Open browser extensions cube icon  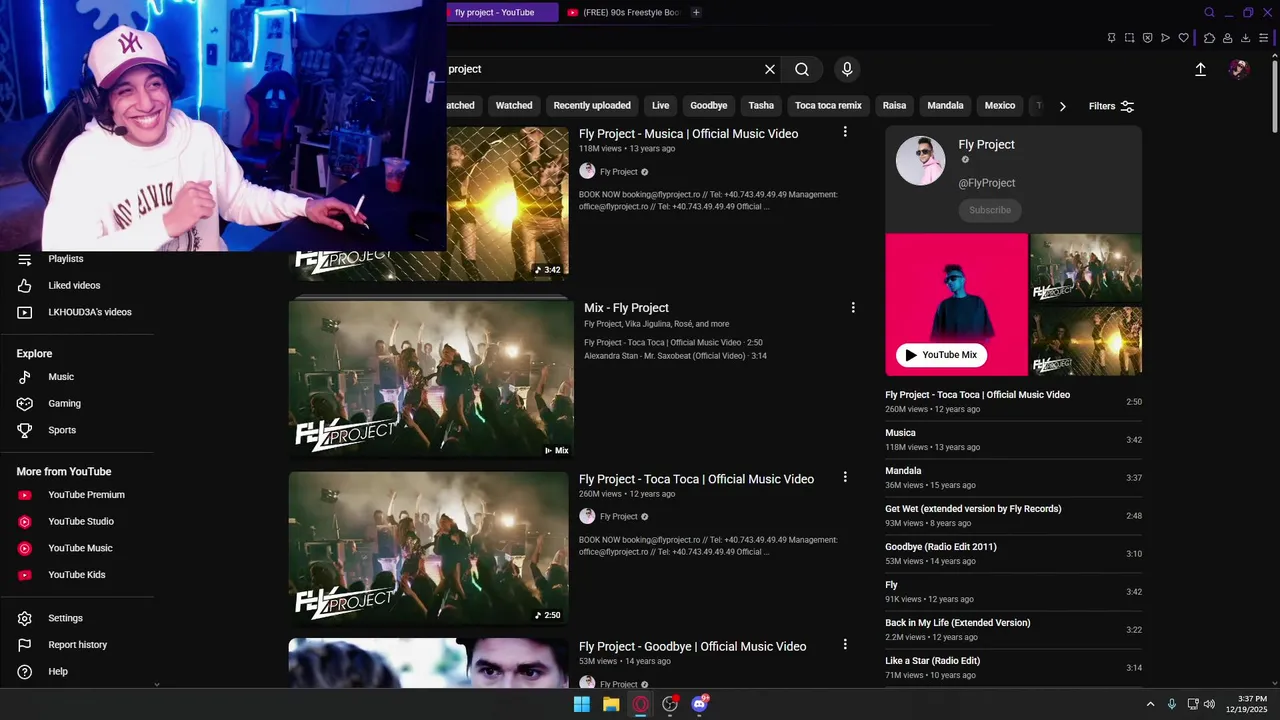point(1209,38)
